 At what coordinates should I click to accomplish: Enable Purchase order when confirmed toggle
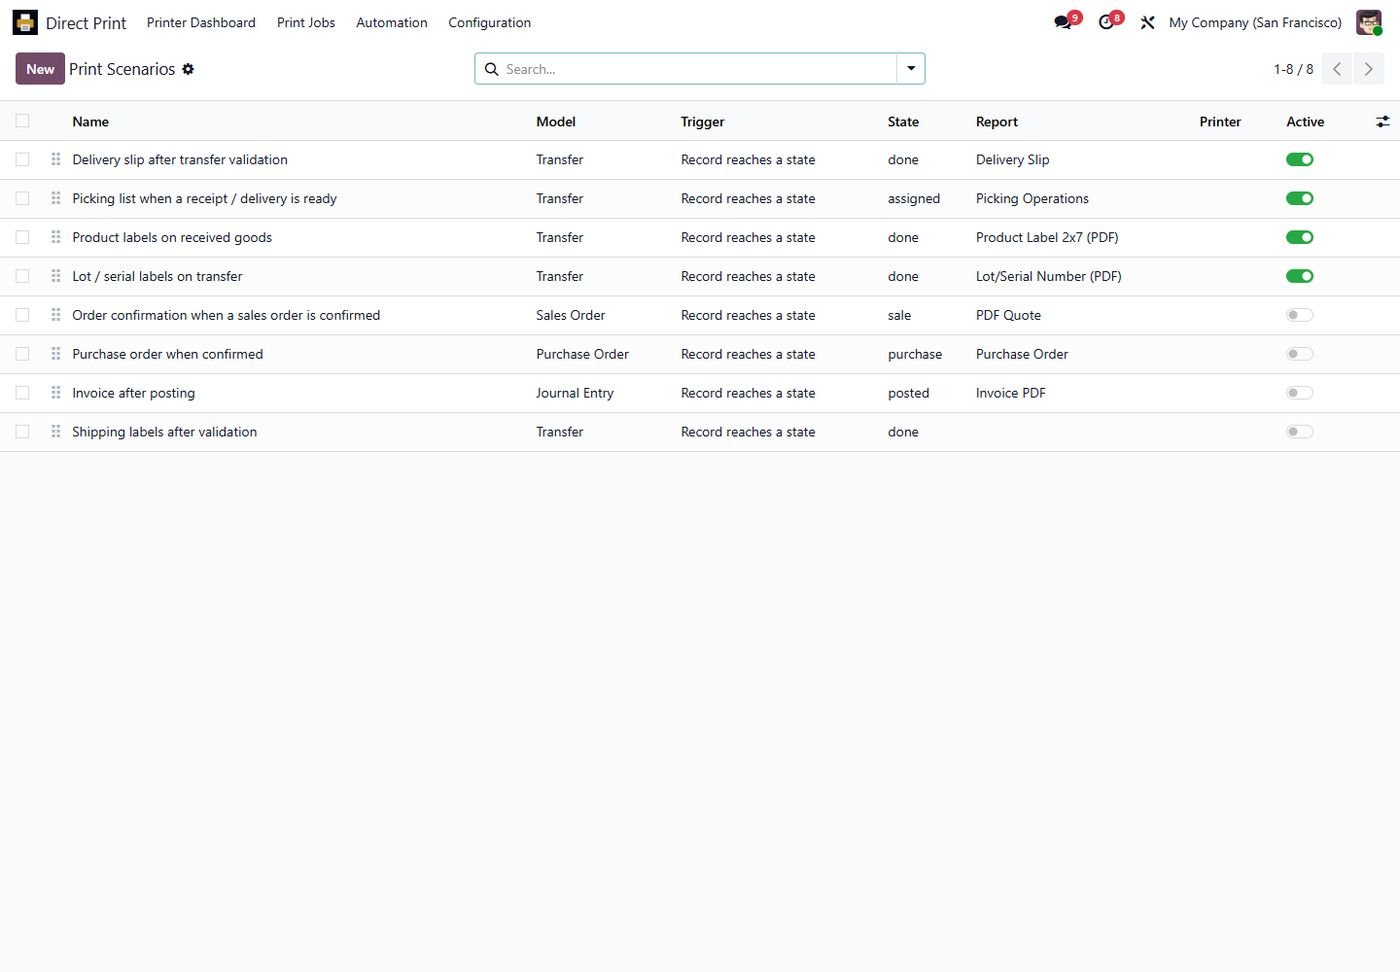click(x=1299, y=354)
